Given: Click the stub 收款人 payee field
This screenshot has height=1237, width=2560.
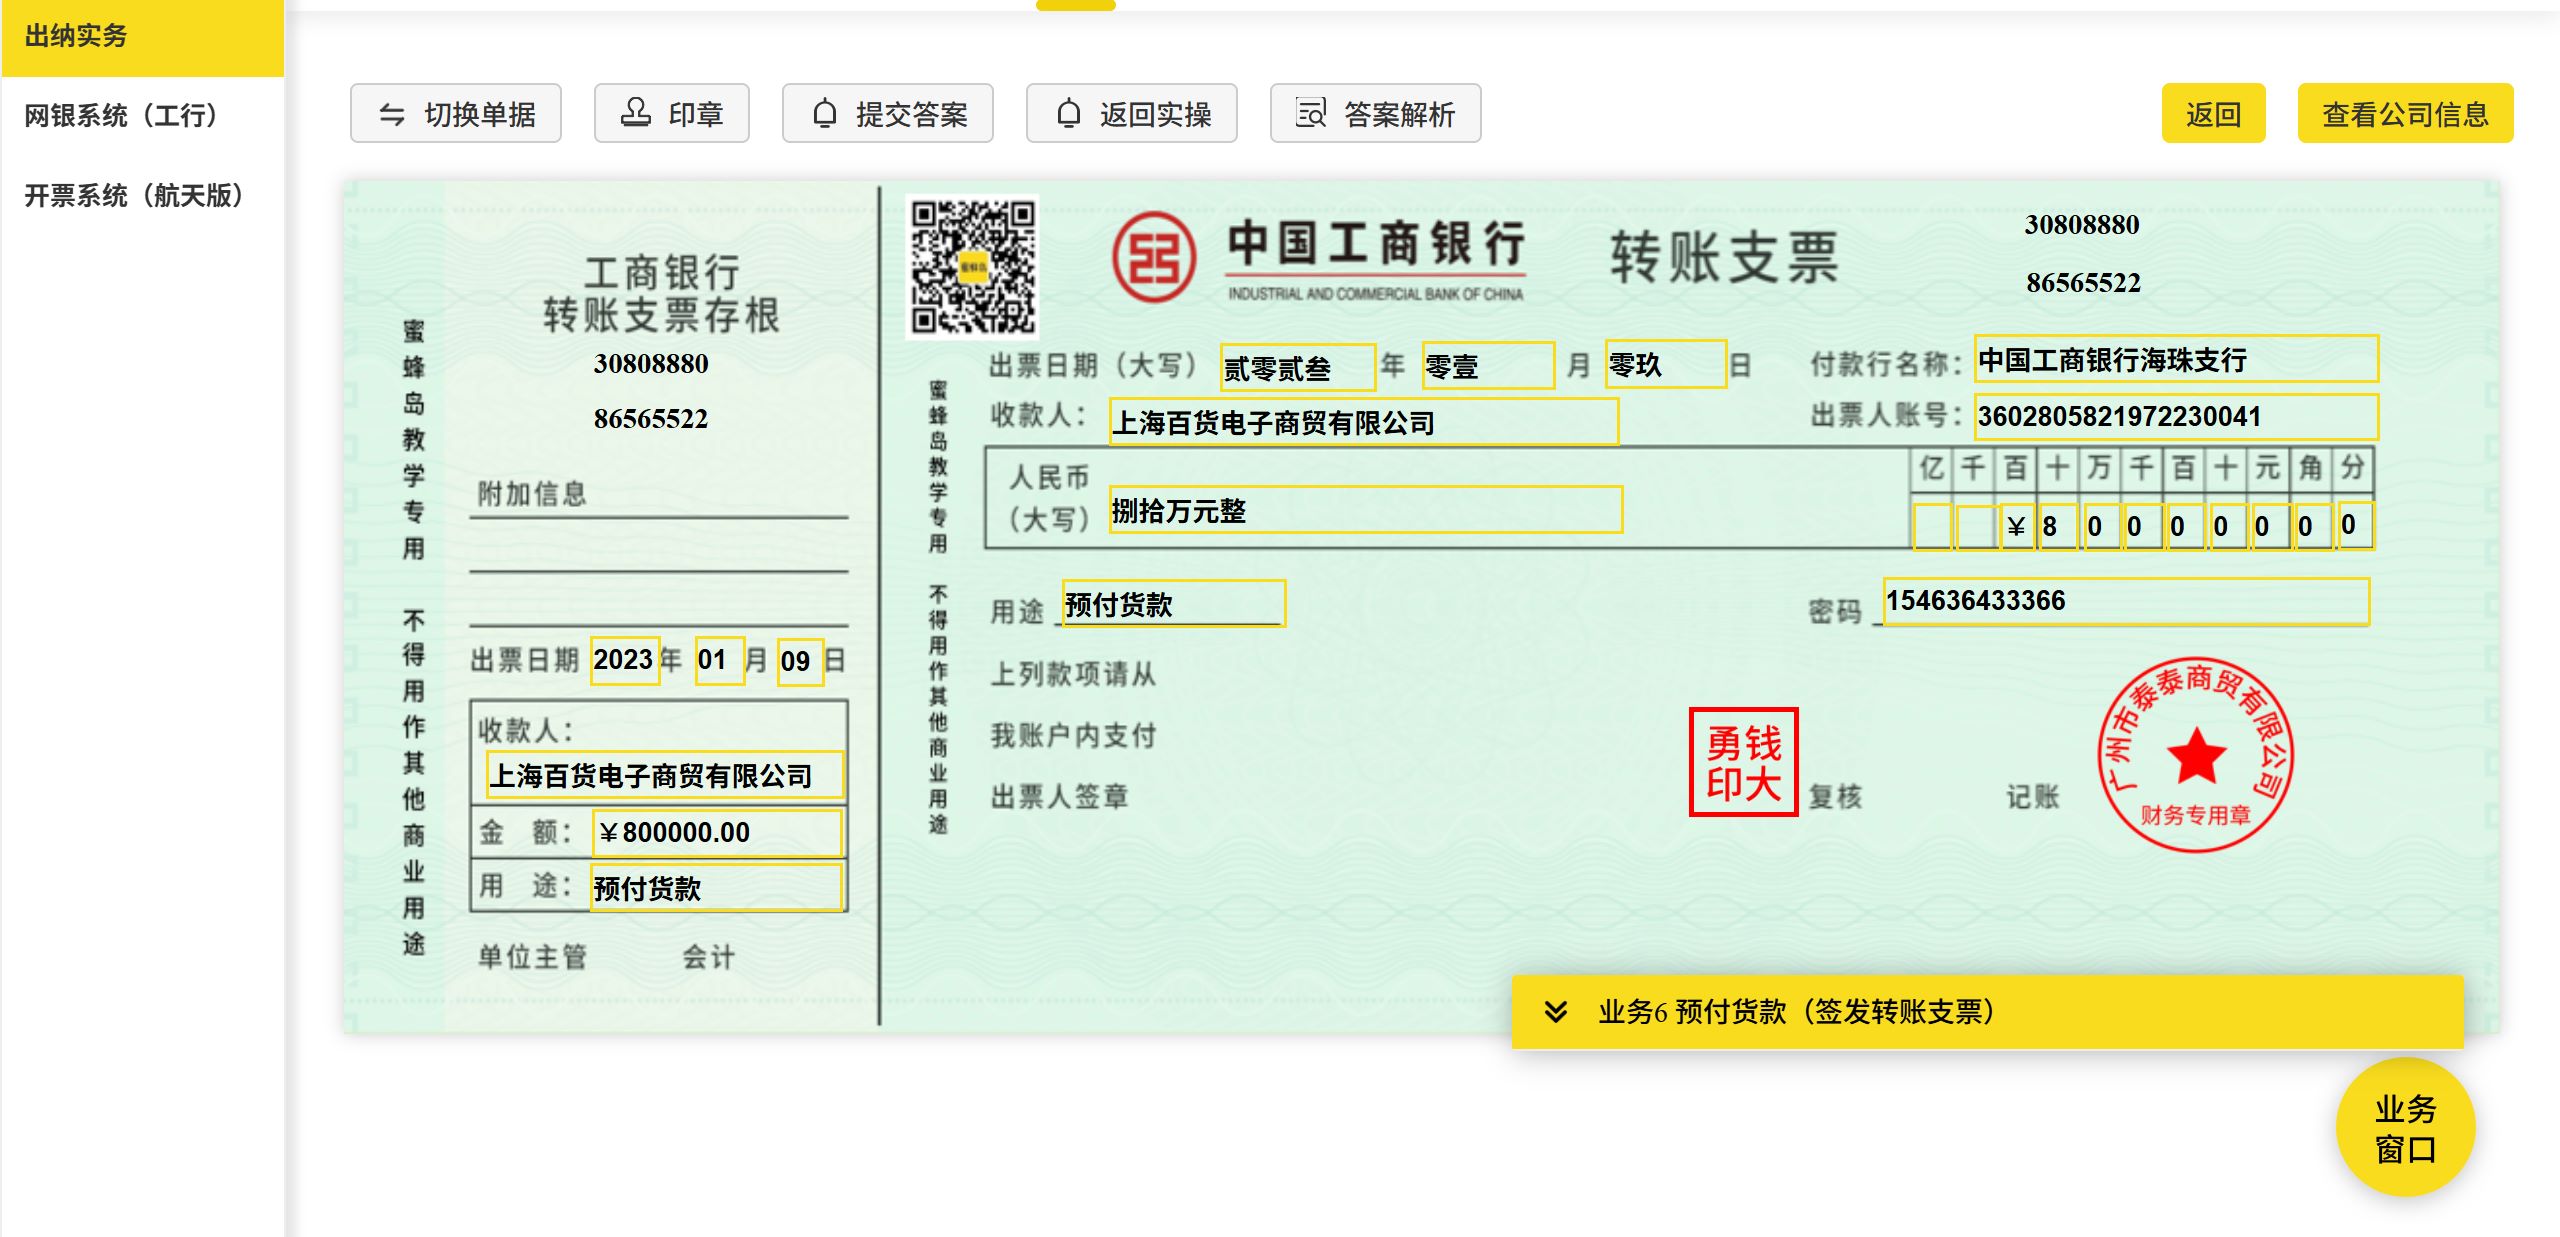Looking at the screenshot, I should (x=666, y=775).
